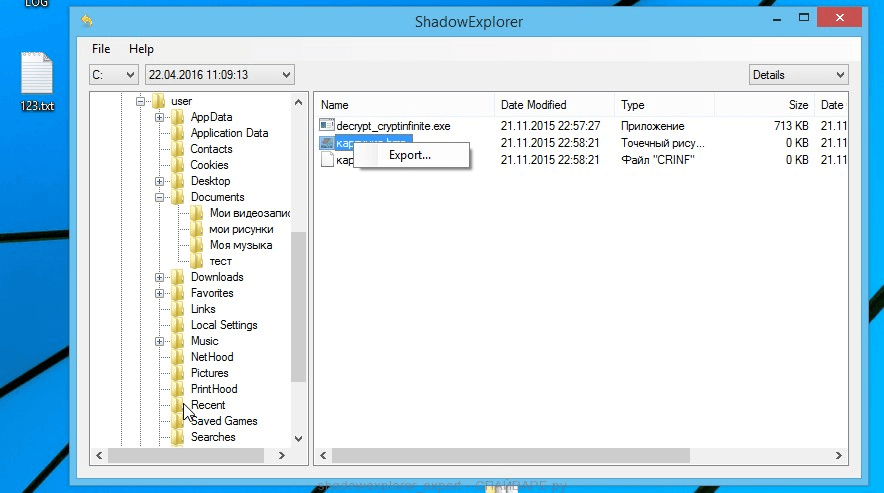Collapse the Documents folder node
The height and width of the screenshot is (493, 884).
(159, 197)
